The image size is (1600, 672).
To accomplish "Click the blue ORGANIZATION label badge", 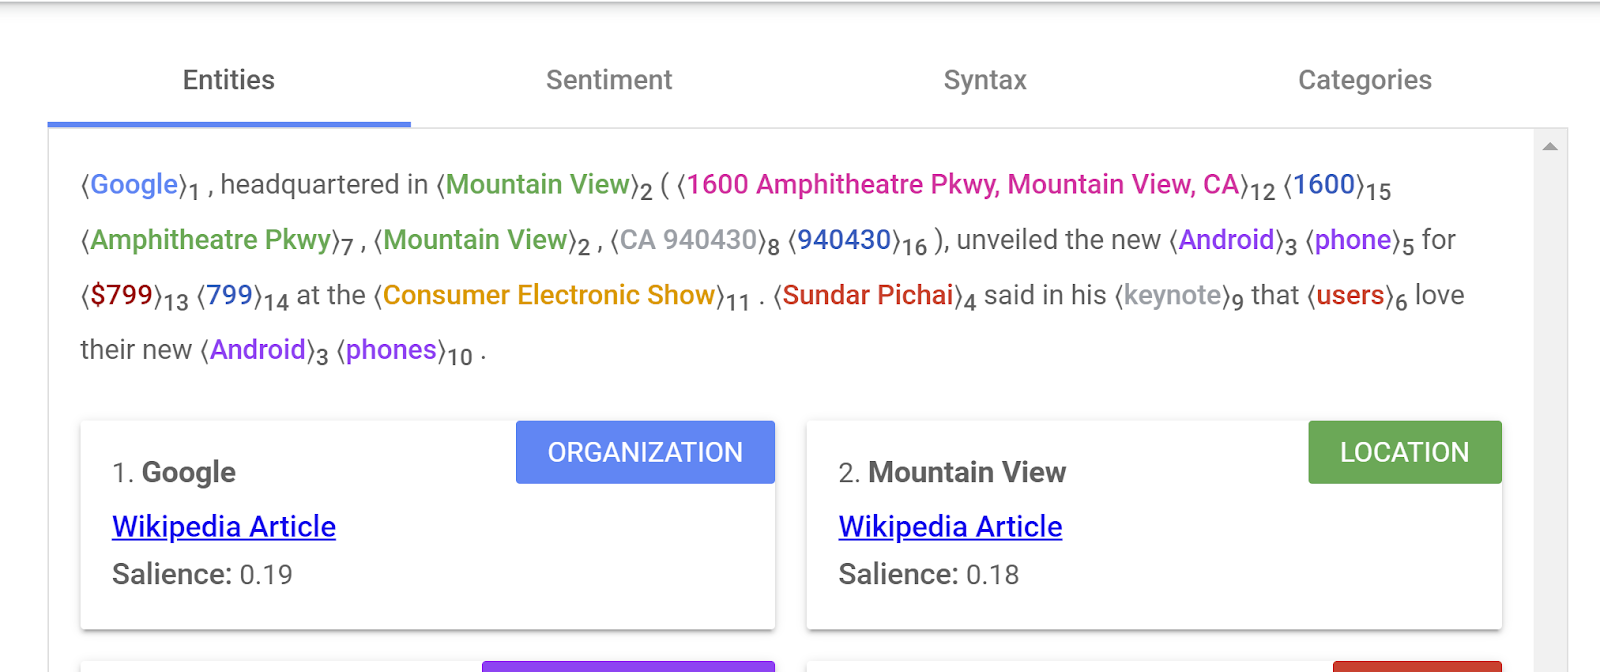I will [645, 452].
